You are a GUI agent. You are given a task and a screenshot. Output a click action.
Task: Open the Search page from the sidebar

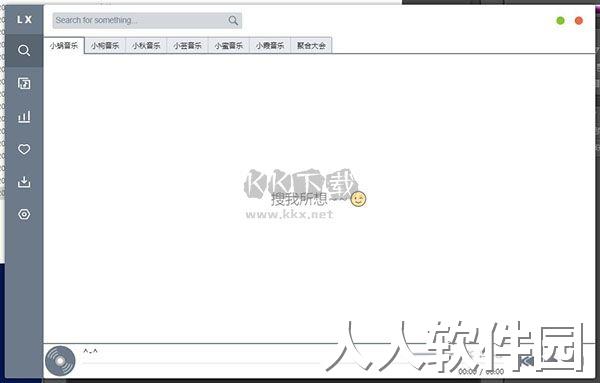[24, 50]
